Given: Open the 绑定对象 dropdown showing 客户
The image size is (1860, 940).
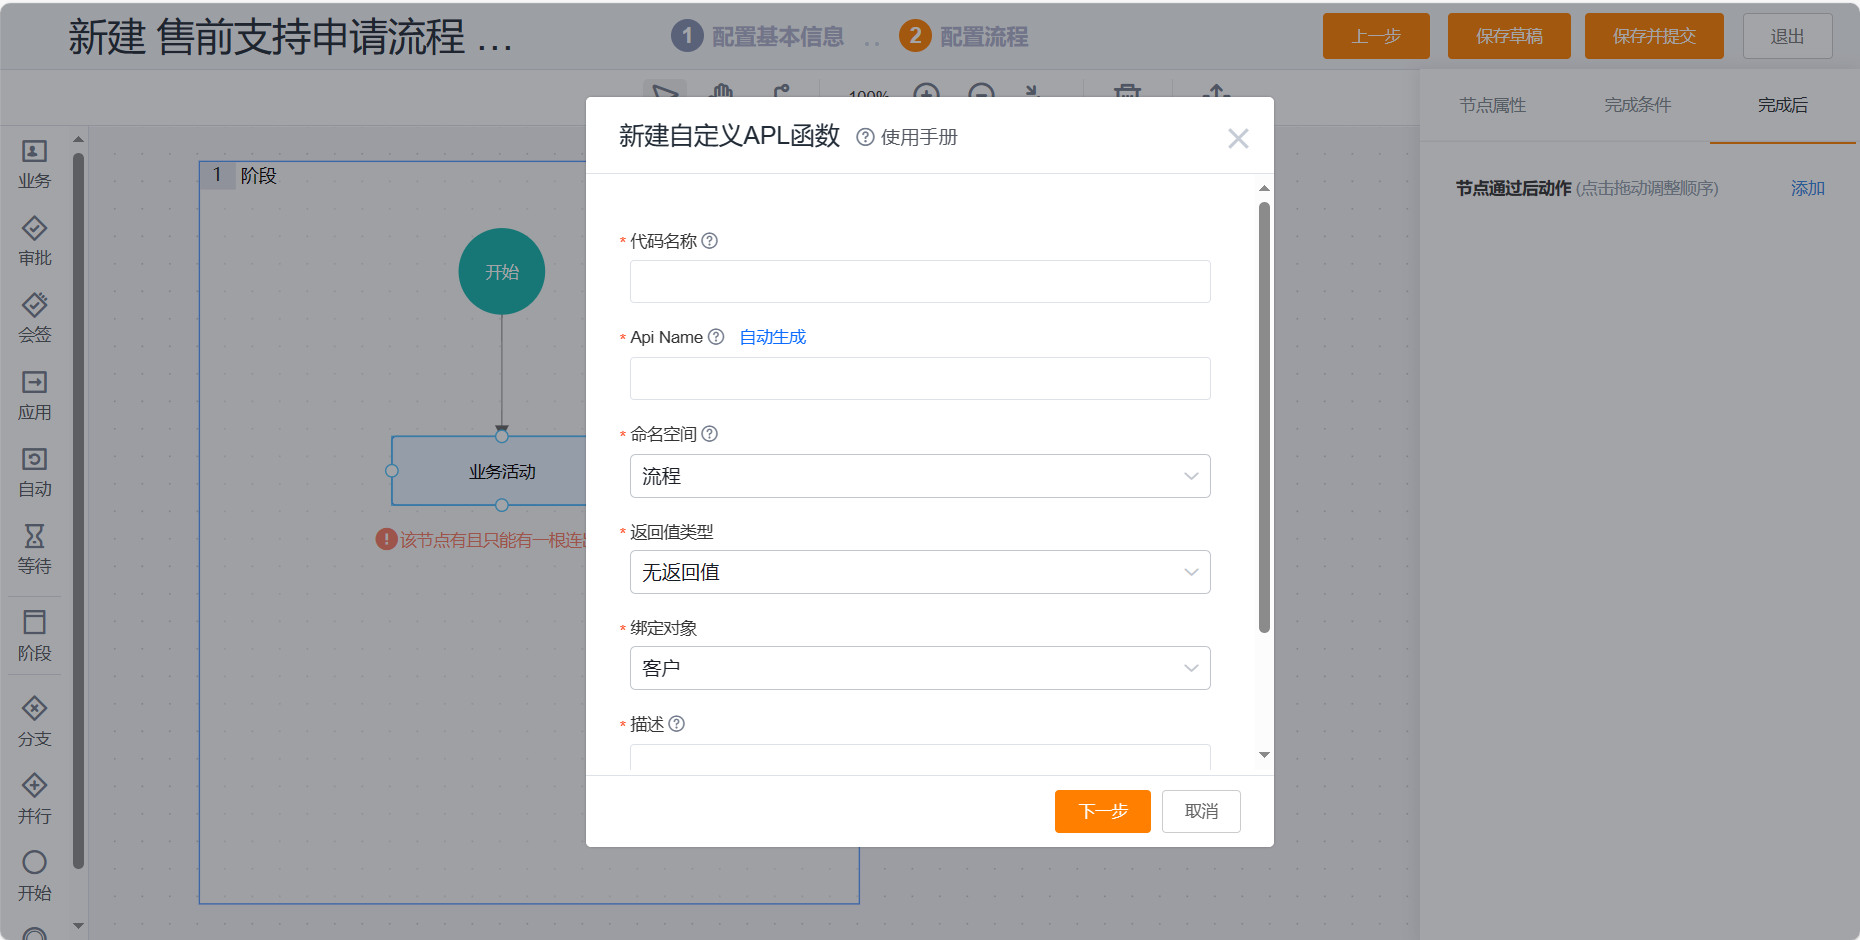Looking at the screenshot, I should click(x=920, y=668).
